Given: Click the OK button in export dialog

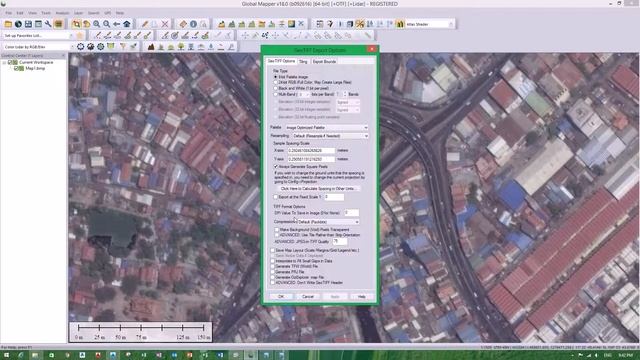Looking at the screenshot, I should 281,297.
